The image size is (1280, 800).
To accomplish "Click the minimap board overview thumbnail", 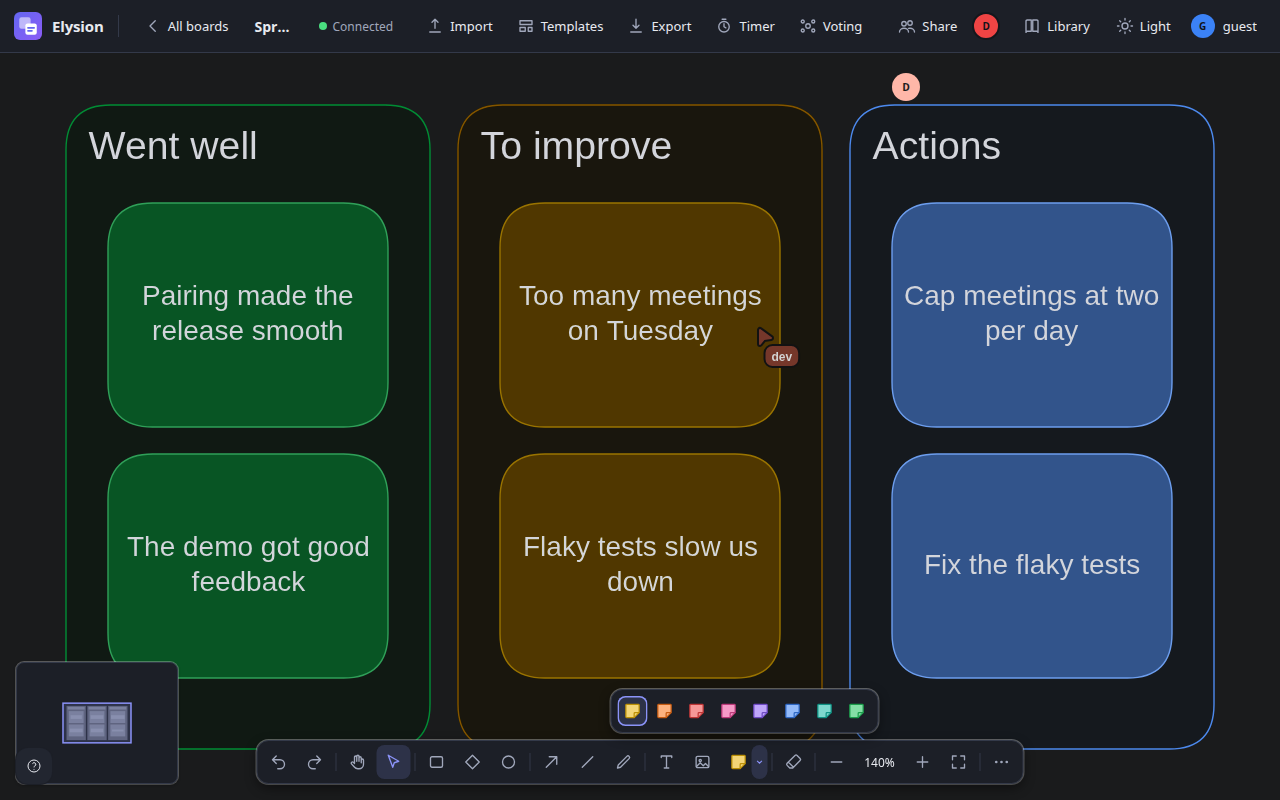I will pos(97,722).
